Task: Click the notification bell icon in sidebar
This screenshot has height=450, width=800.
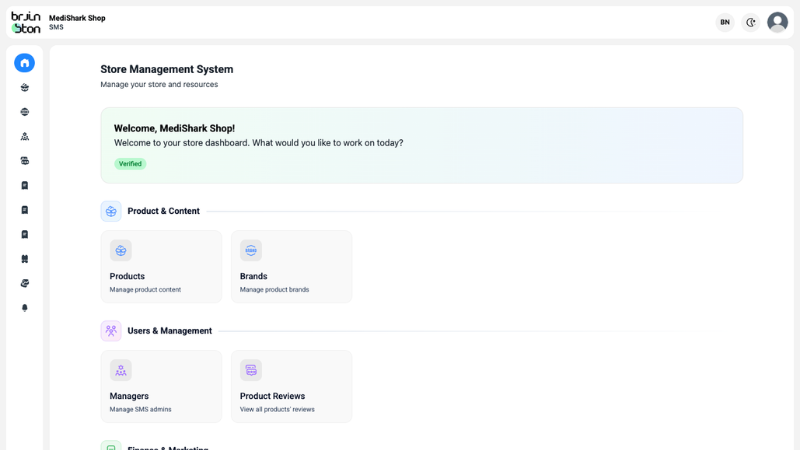Action: click(24, 308)
